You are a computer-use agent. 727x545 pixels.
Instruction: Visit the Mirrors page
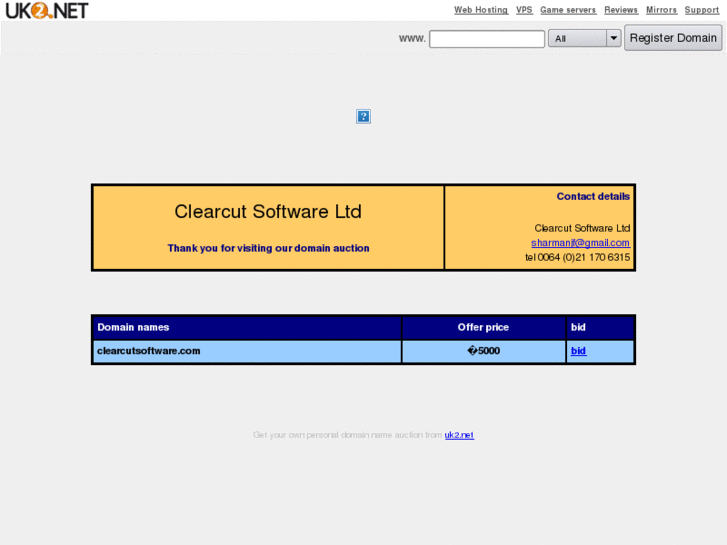[661, 10]
